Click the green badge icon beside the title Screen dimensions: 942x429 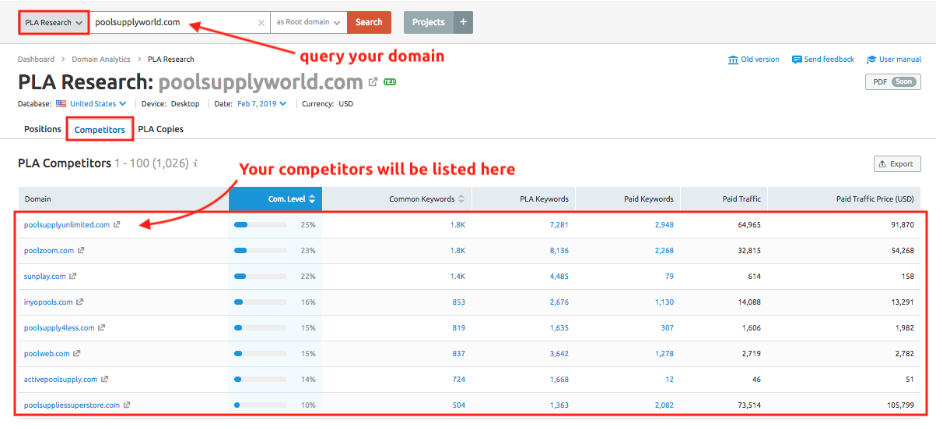click(389, 82)
